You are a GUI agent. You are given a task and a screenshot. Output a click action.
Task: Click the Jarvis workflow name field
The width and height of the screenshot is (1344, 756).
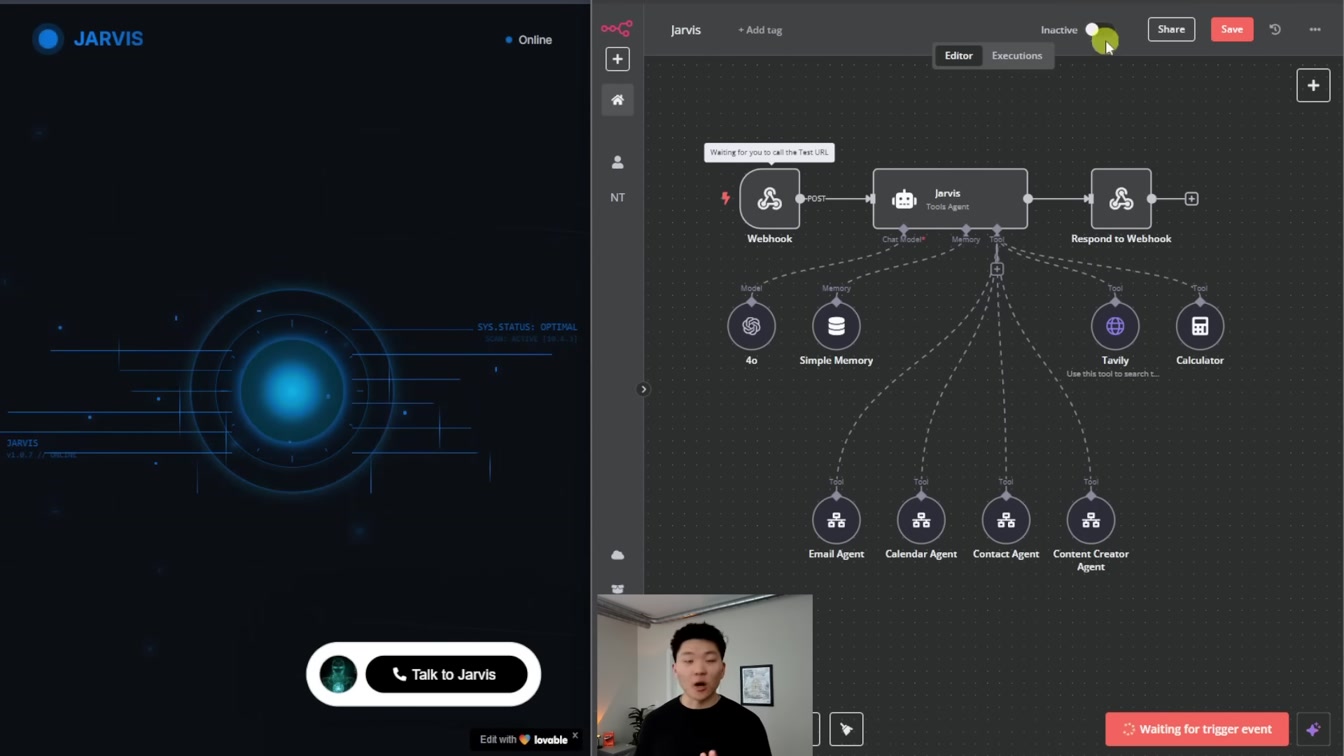[x=686, y=30]
